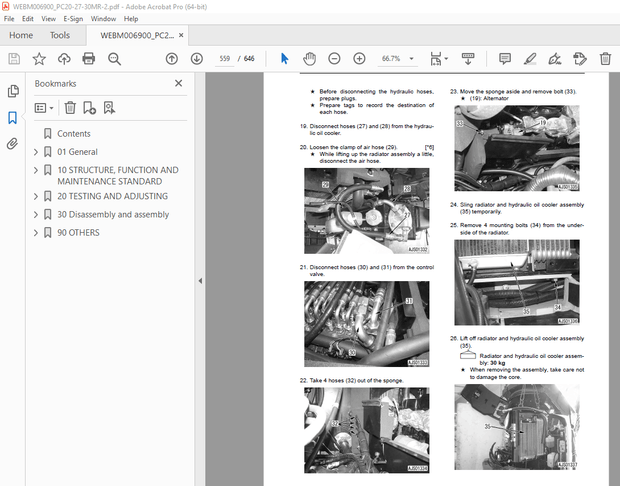Open Attachments paperclip panel
Image resolution: width=620 pixels, height=486 pixels.
pyautogui.click(x=13, y=144)
